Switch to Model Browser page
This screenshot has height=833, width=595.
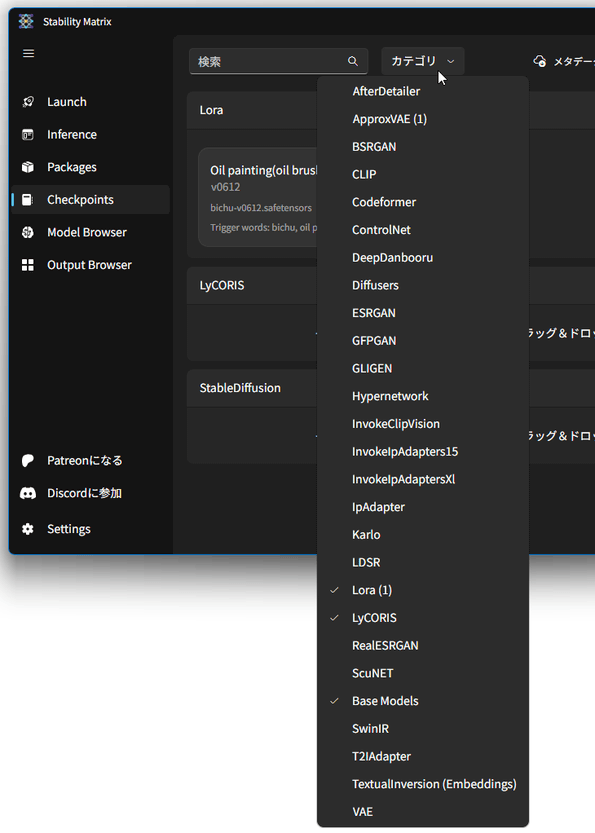(x=90, y=232)
